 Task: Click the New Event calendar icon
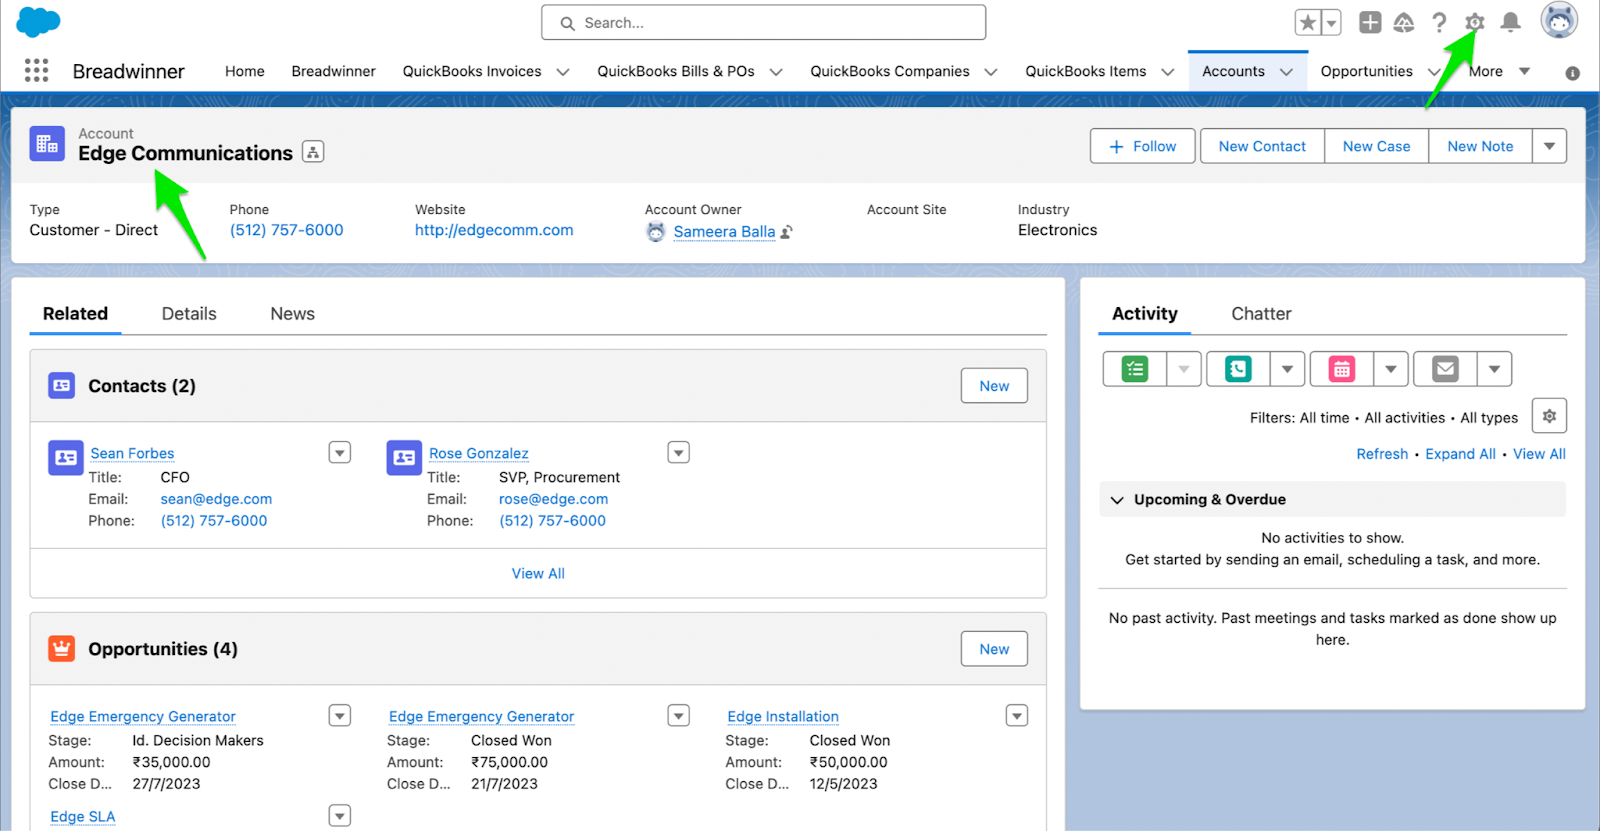1342,369
